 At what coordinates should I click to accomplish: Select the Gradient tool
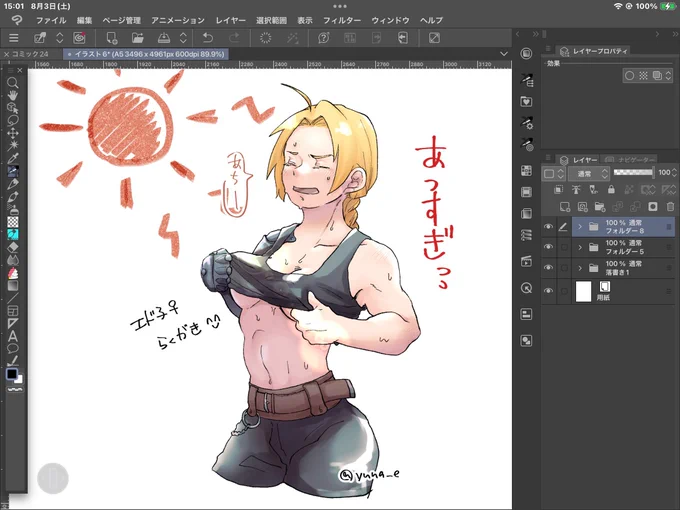13,285
